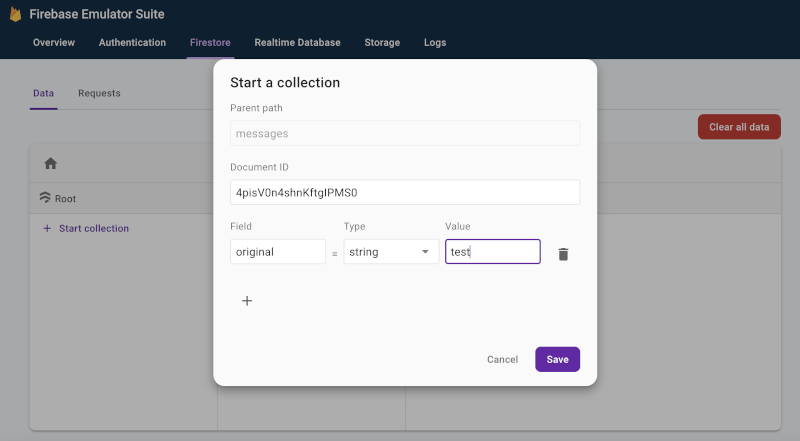Go to the Realtime Database tab
The width and height of the screenshot is (800, 441).
(297, 43)
